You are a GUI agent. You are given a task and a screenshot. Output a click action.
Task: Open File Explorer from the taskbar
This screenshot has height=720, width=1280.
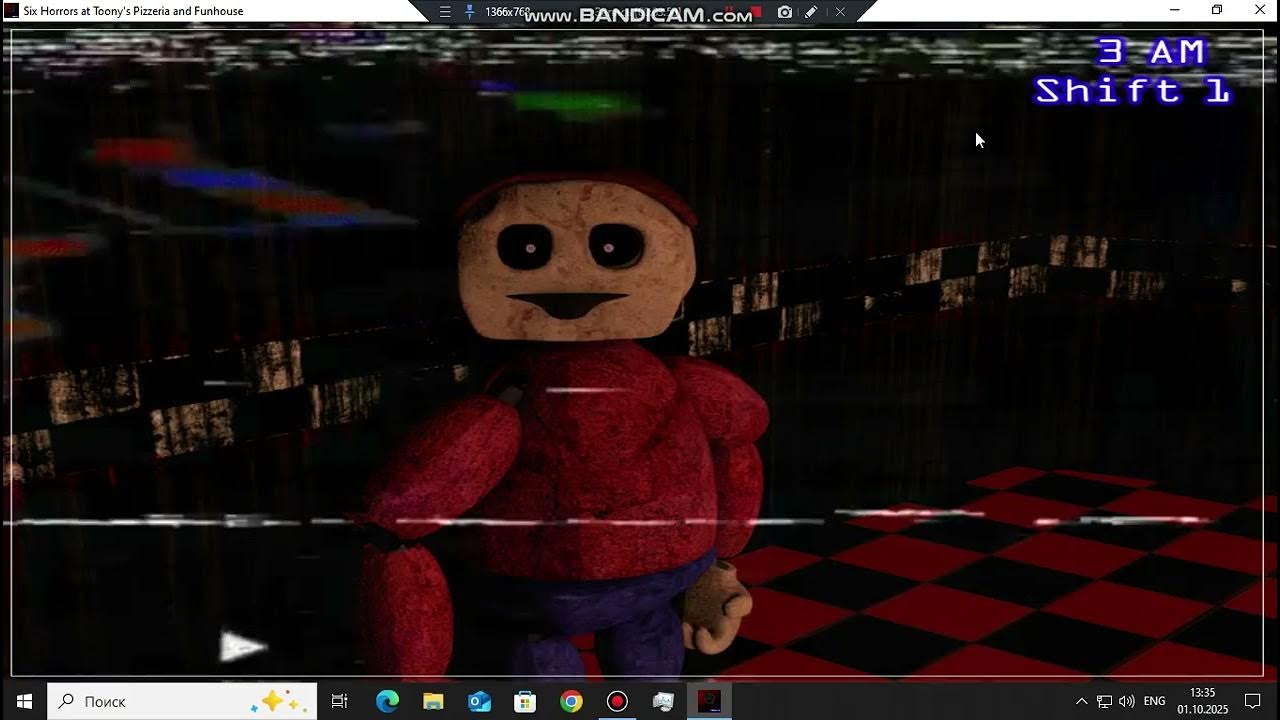433,701
